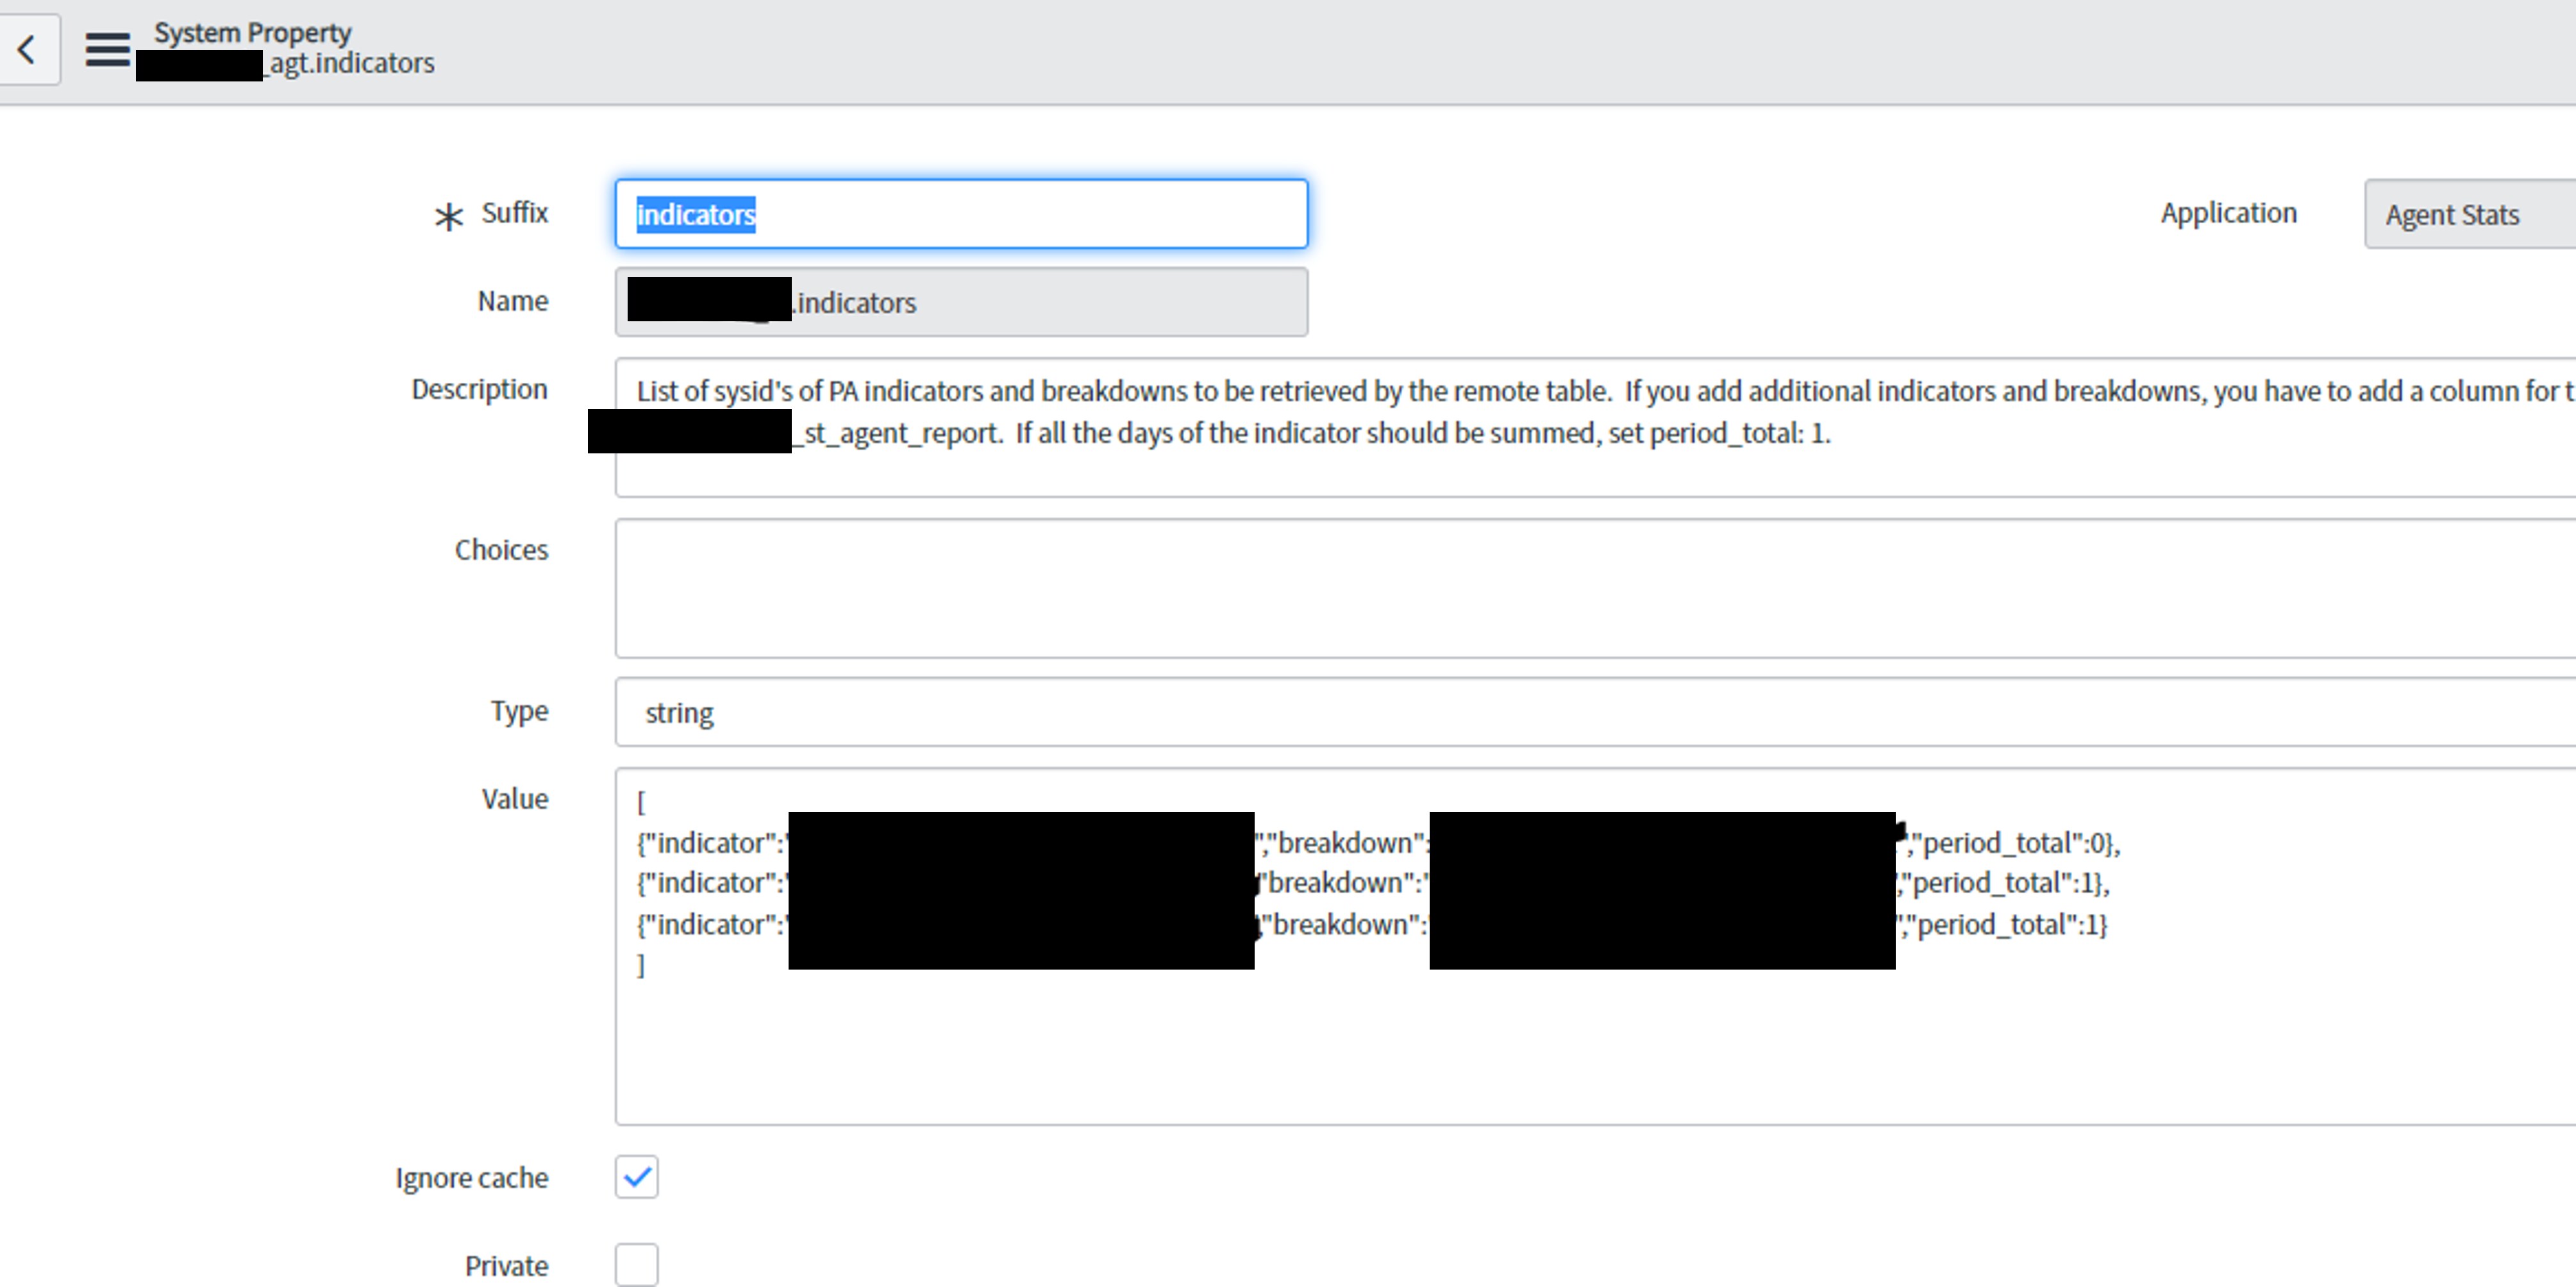
Task: Click the Type field label
Action: coord(519,711)
